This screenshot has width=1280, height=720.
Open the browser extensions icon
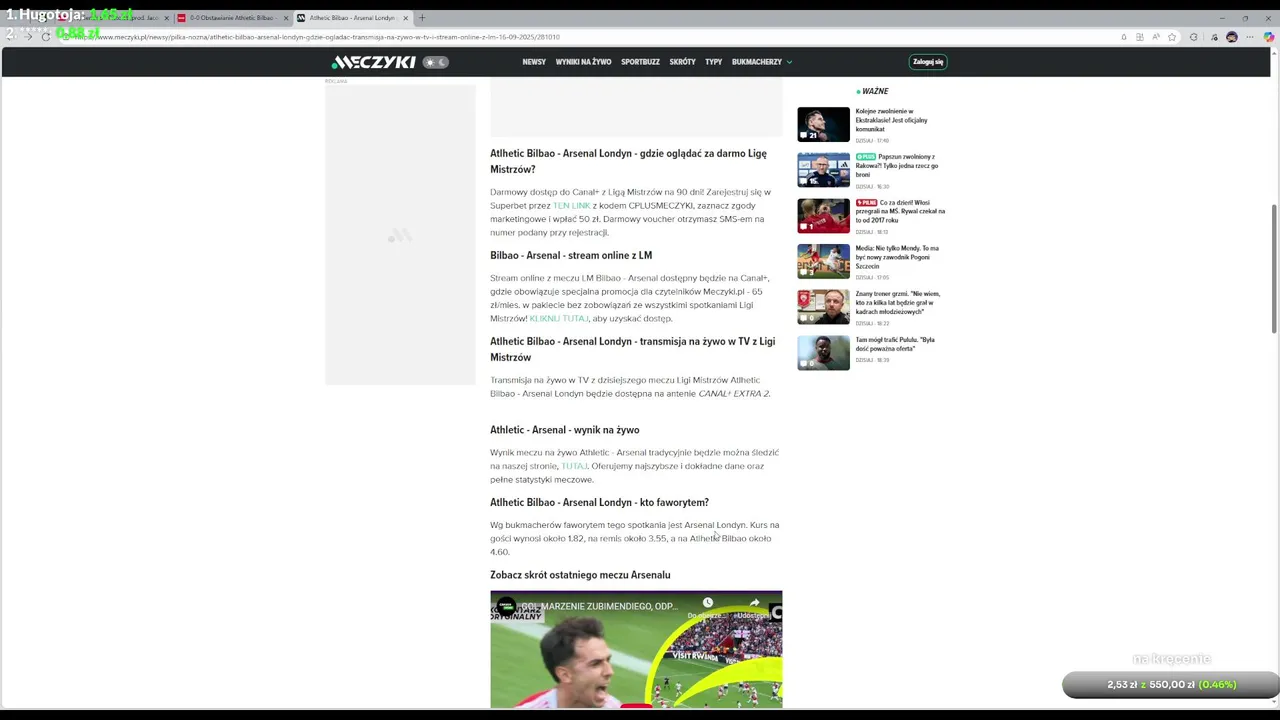coord(1193,37)
